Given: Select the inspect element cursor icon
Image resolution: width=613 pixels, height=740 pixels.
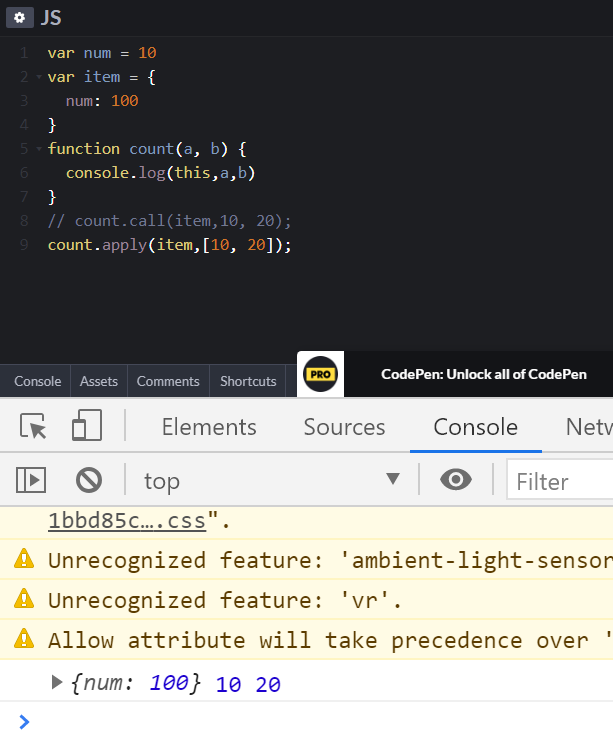Looking at the screenshot, I should point(33,426).
